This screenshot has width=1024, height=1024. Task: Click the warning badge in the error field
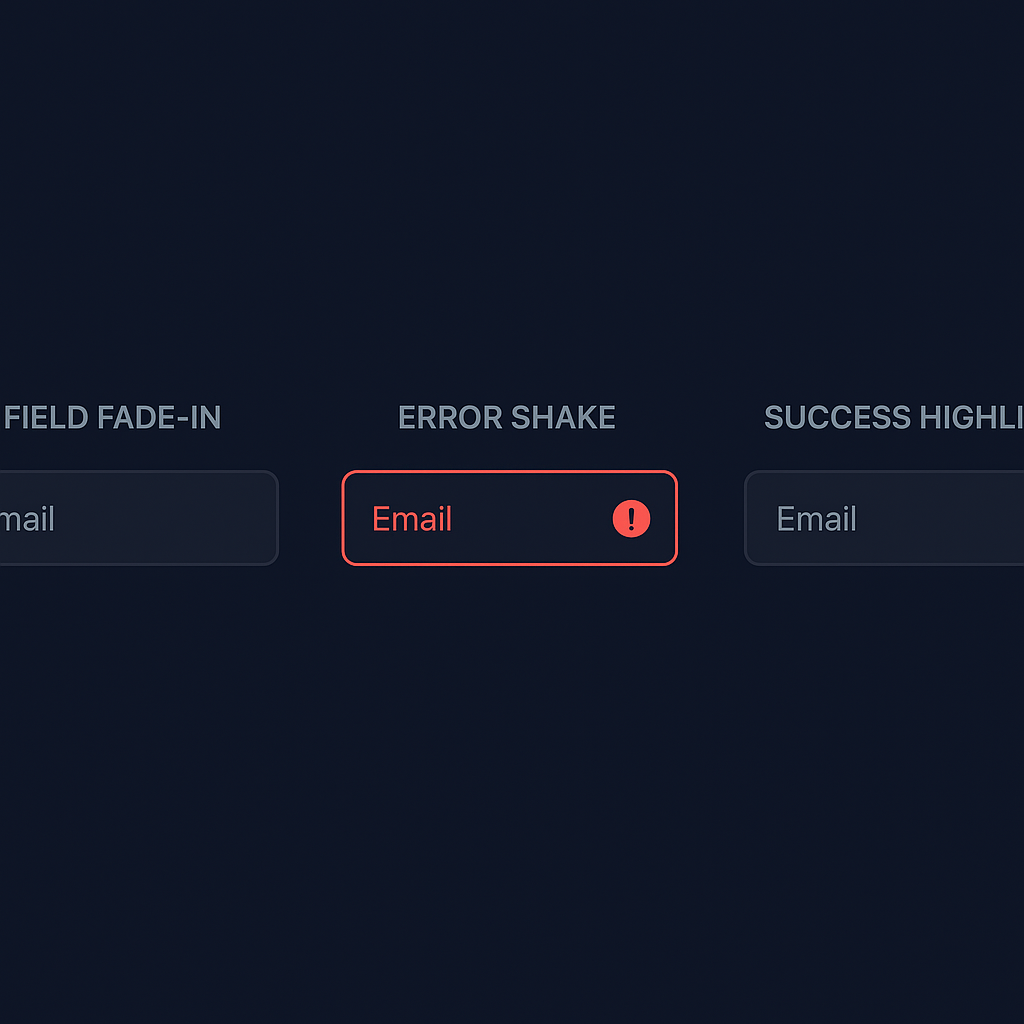tap(631, 518)
